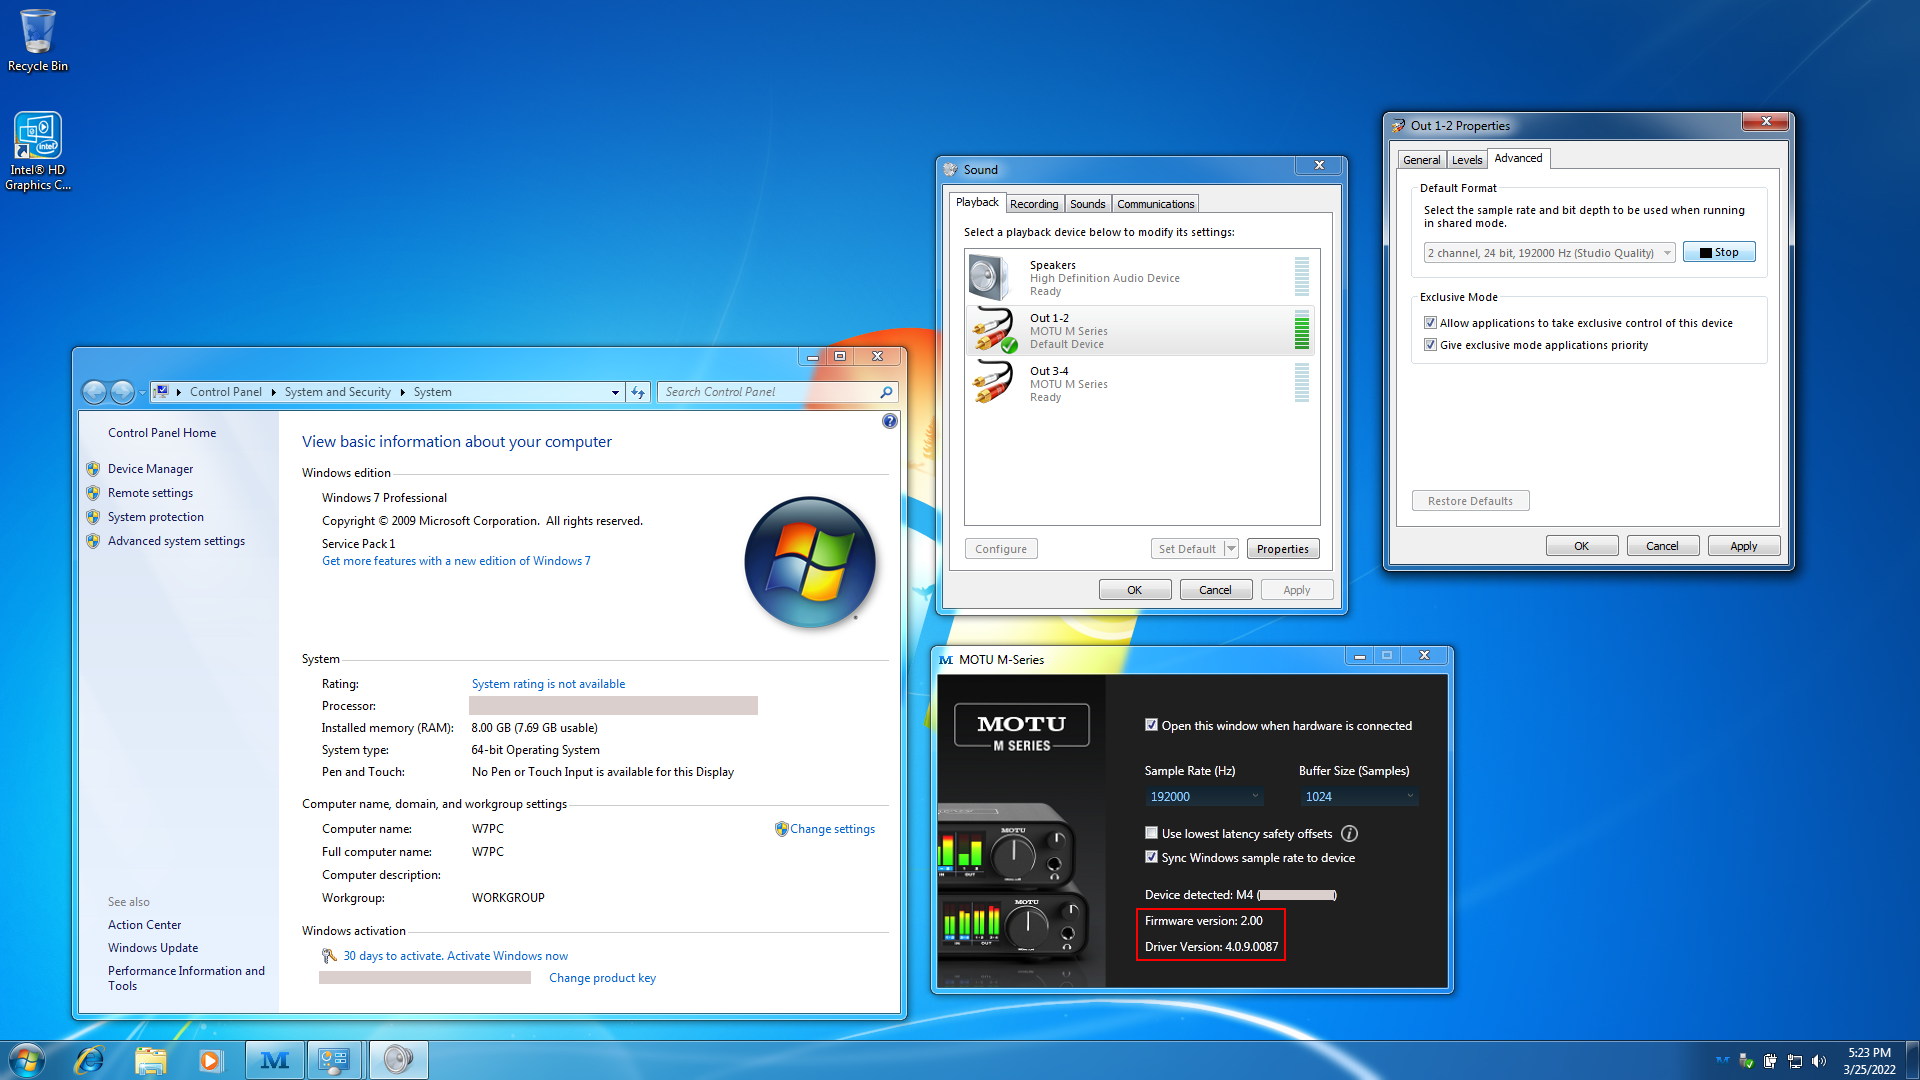
Task: Open Windows Media Player taskbar icon
Action: 210,1060
